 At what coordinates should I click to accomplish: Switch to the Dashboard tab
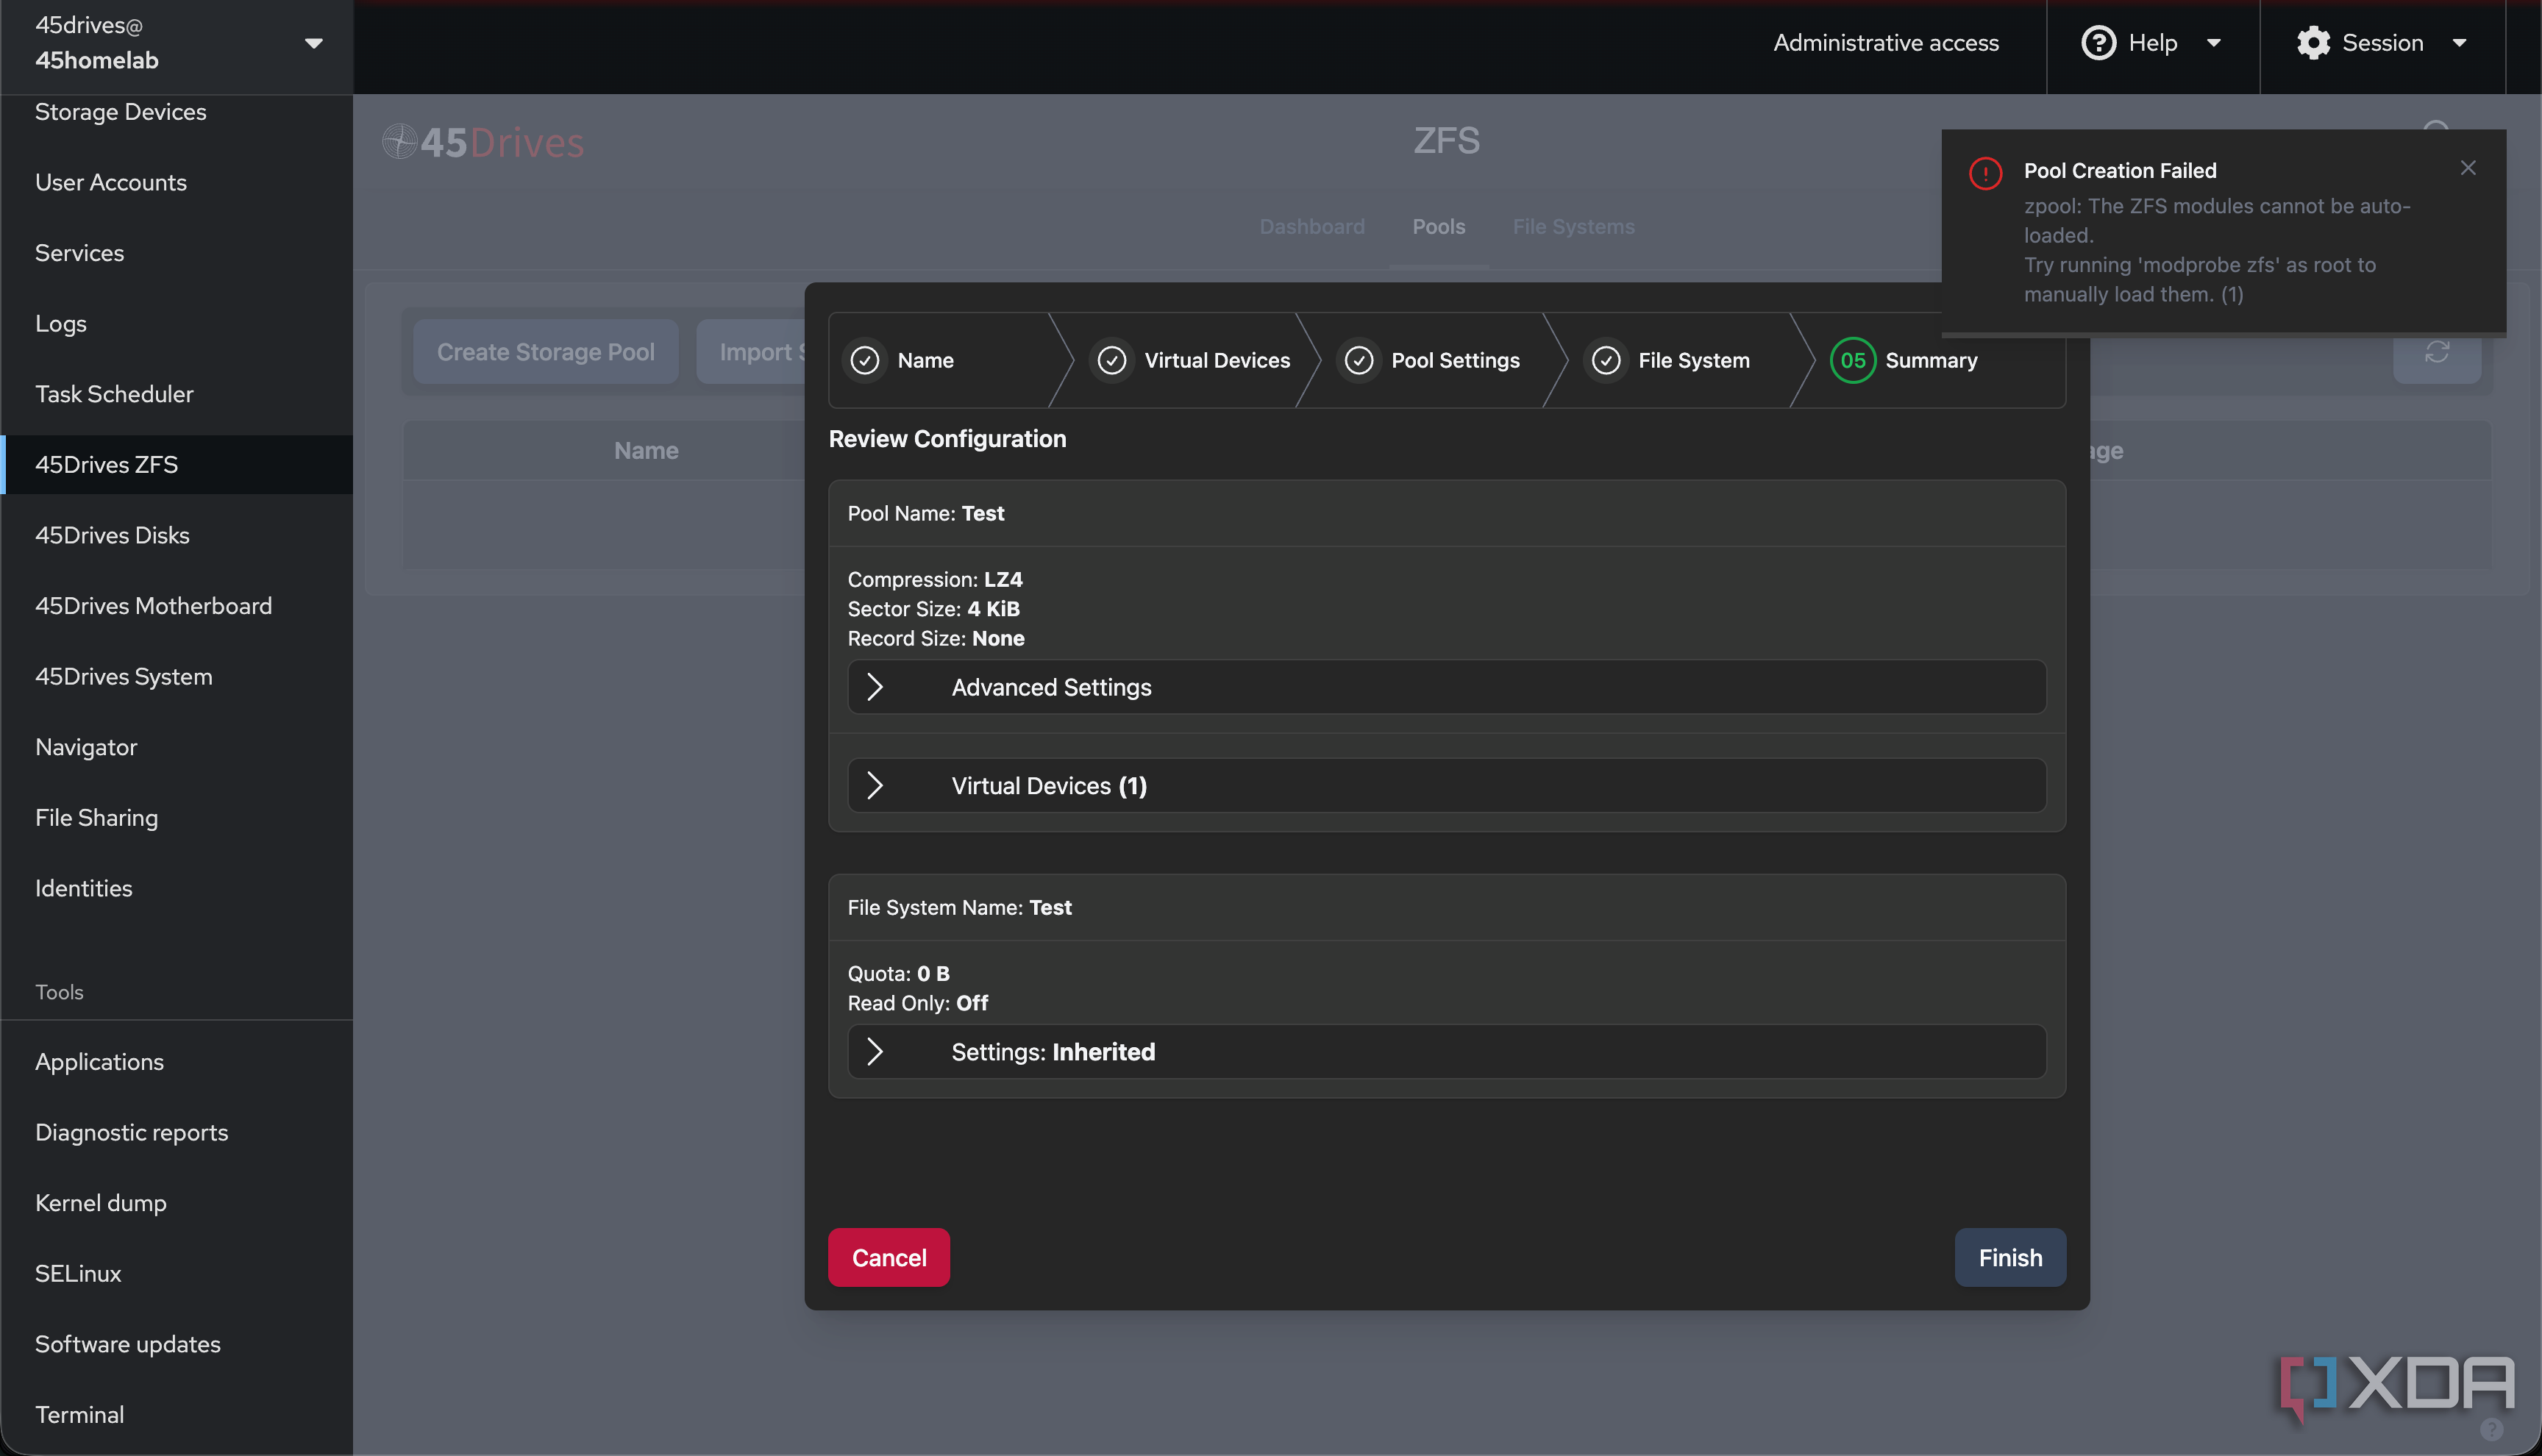(1312, 227)
